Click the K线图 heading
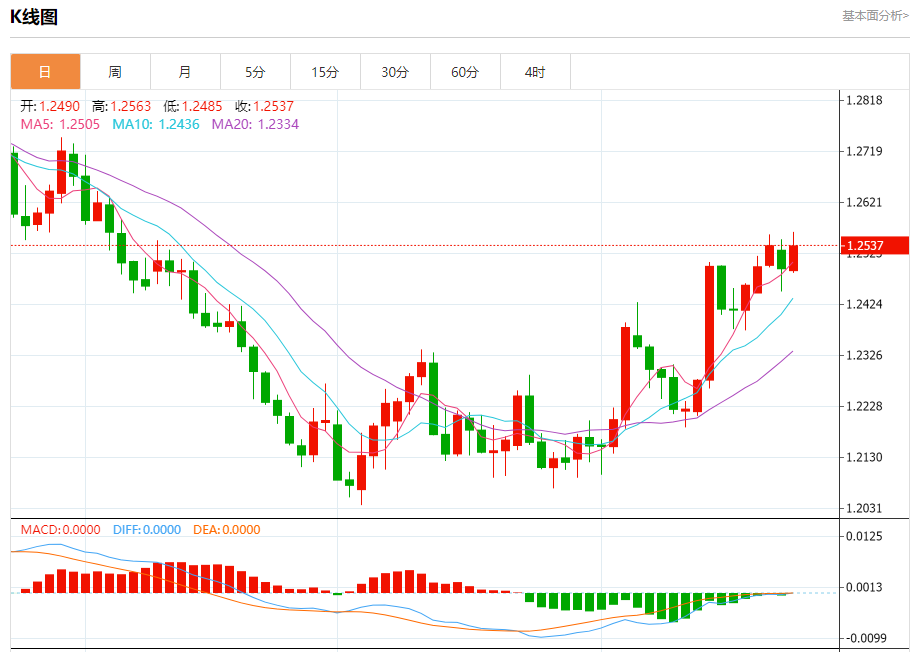Image resolution: width=916 pixels, height=652 pixels. (x=34, y=17)
